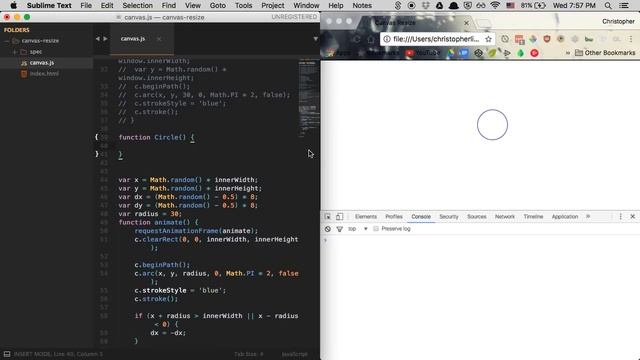Open canvas.js in the sidebar
Screen dimensions: 640x360
[42, 63]
